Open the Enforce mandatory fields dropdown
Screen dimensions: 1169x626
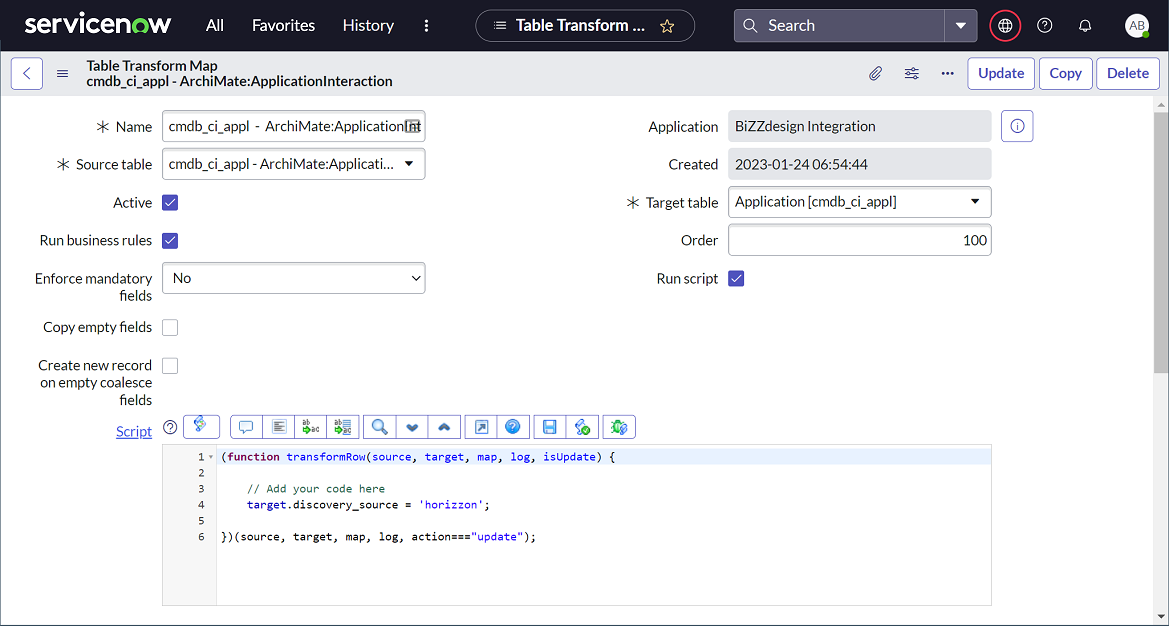coord(293,279)
